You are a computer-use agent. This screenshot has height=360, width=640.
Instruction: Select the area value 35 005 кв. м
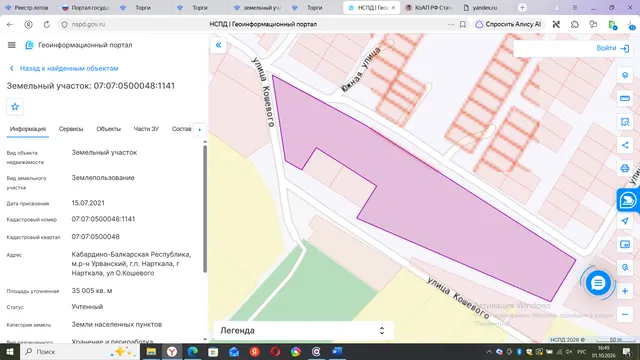click(92, 291)
